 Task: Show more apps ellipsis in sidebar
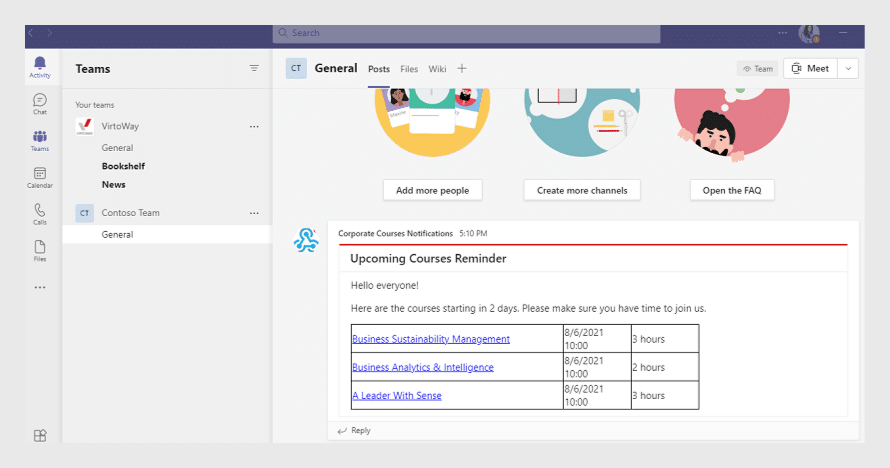(x=40, y=288)
